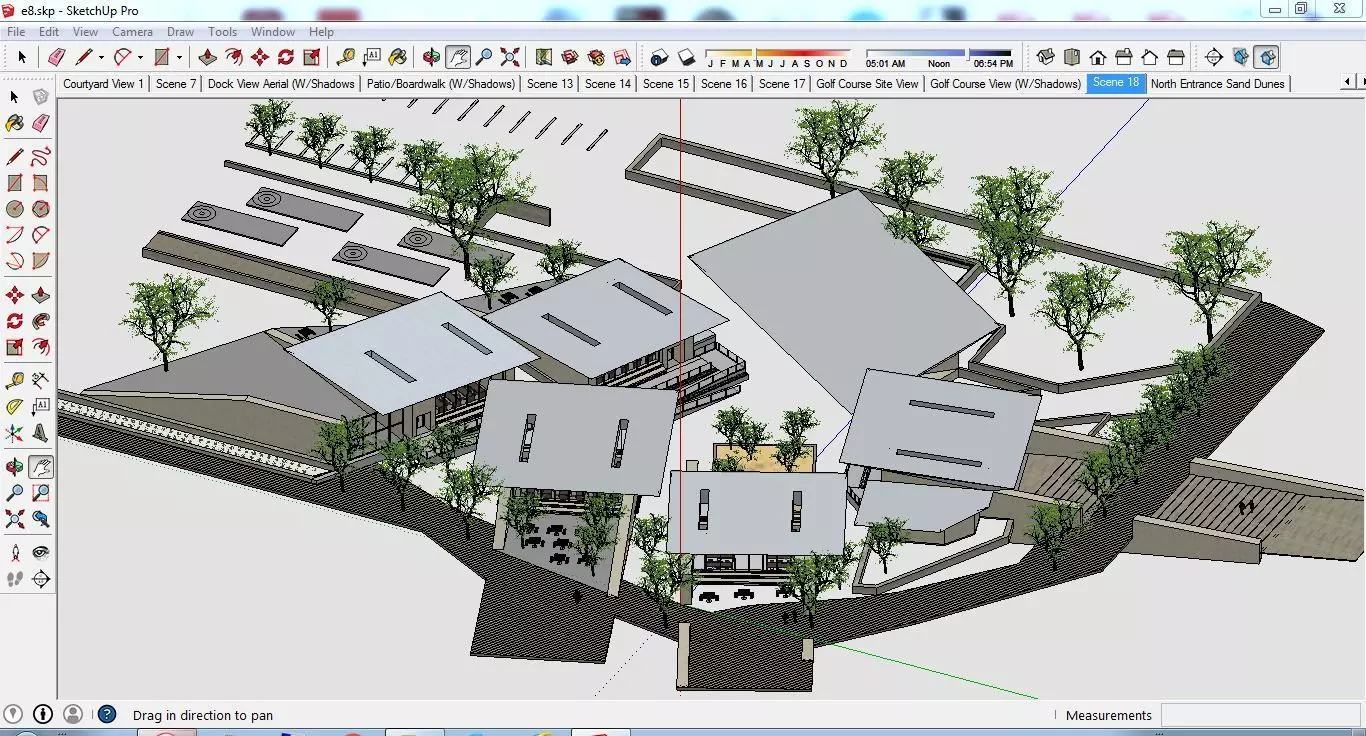Image resolution: width=1366 pixels, height=736 pixels.
Task: Select the Orbit tool in top toolbar
Action: 432,57
